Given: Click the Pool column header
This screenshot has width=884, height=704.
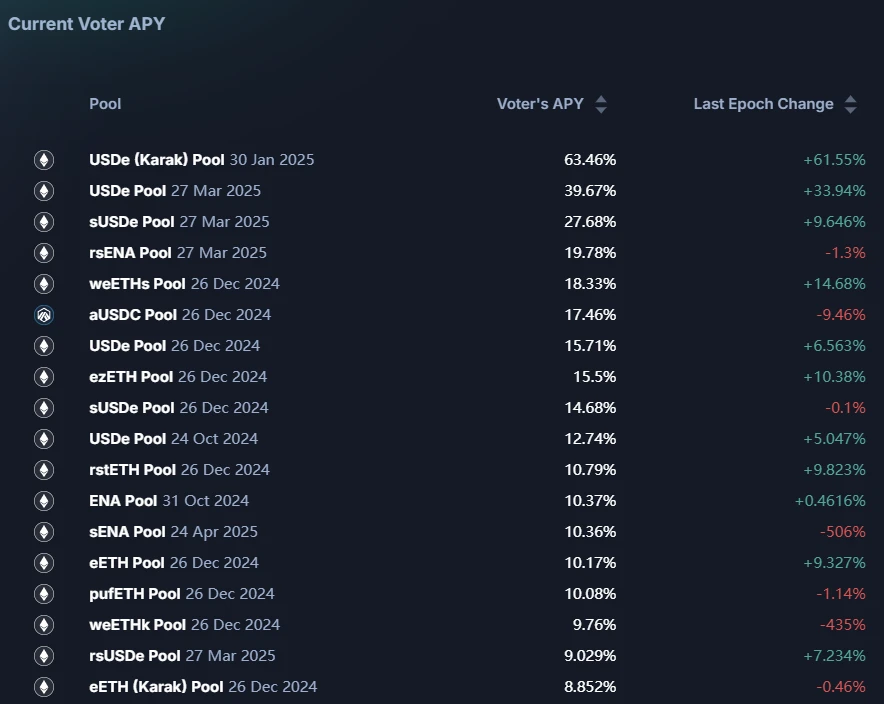Looking at the screenshot, I should click(x=105, y=104).
